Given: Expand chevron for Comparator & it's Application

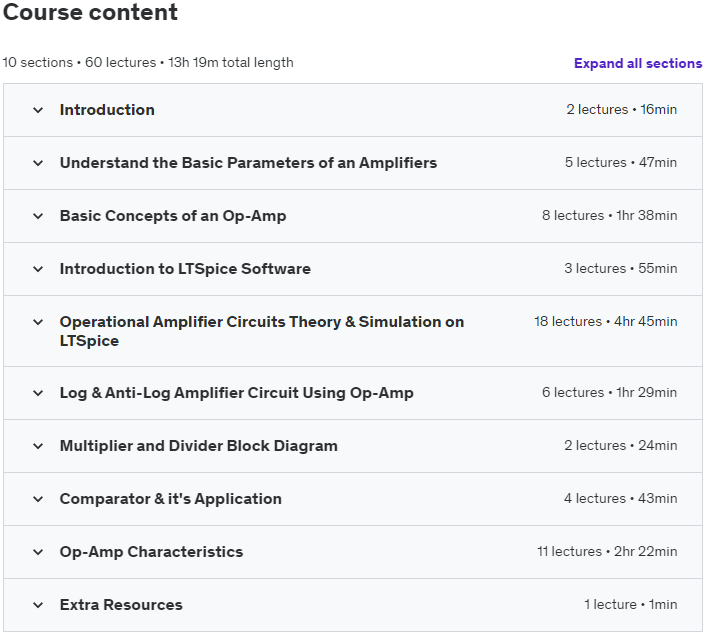Looking at the screenshot, I should click(38, 499).
